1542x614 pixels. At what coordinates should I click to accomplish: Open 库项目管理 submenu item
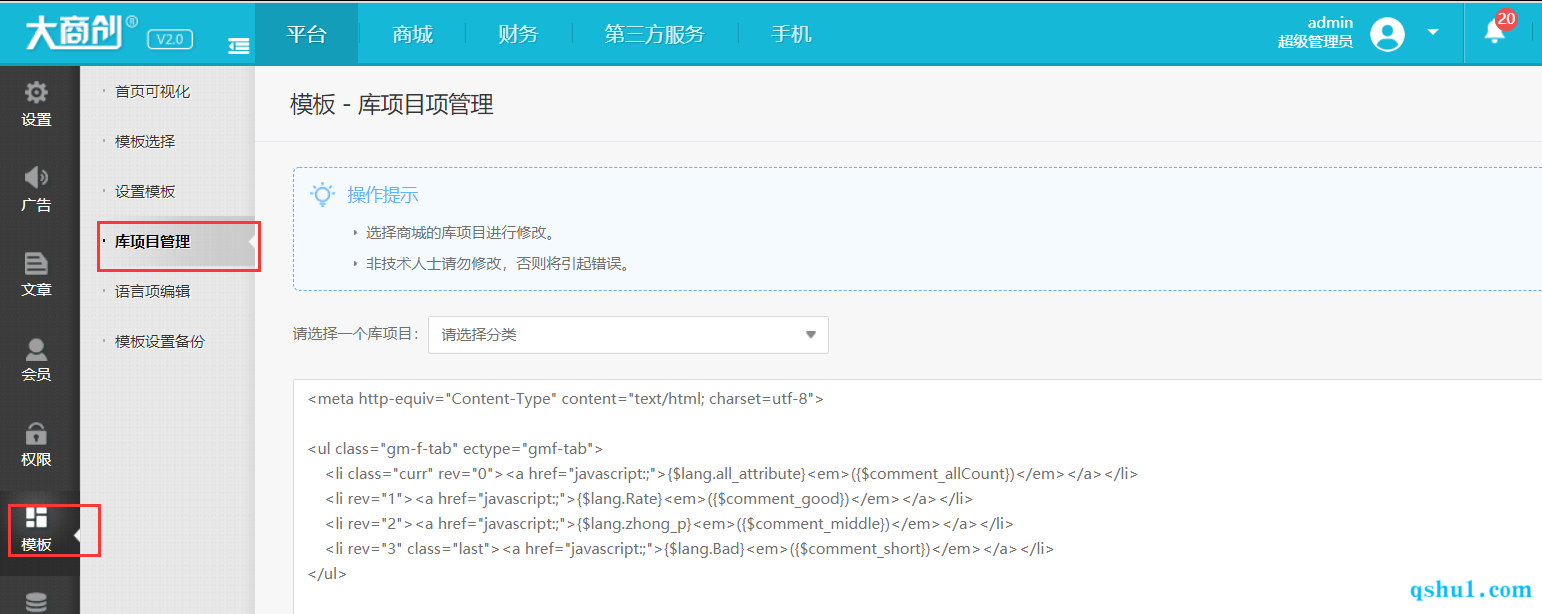tap(152, 241)
